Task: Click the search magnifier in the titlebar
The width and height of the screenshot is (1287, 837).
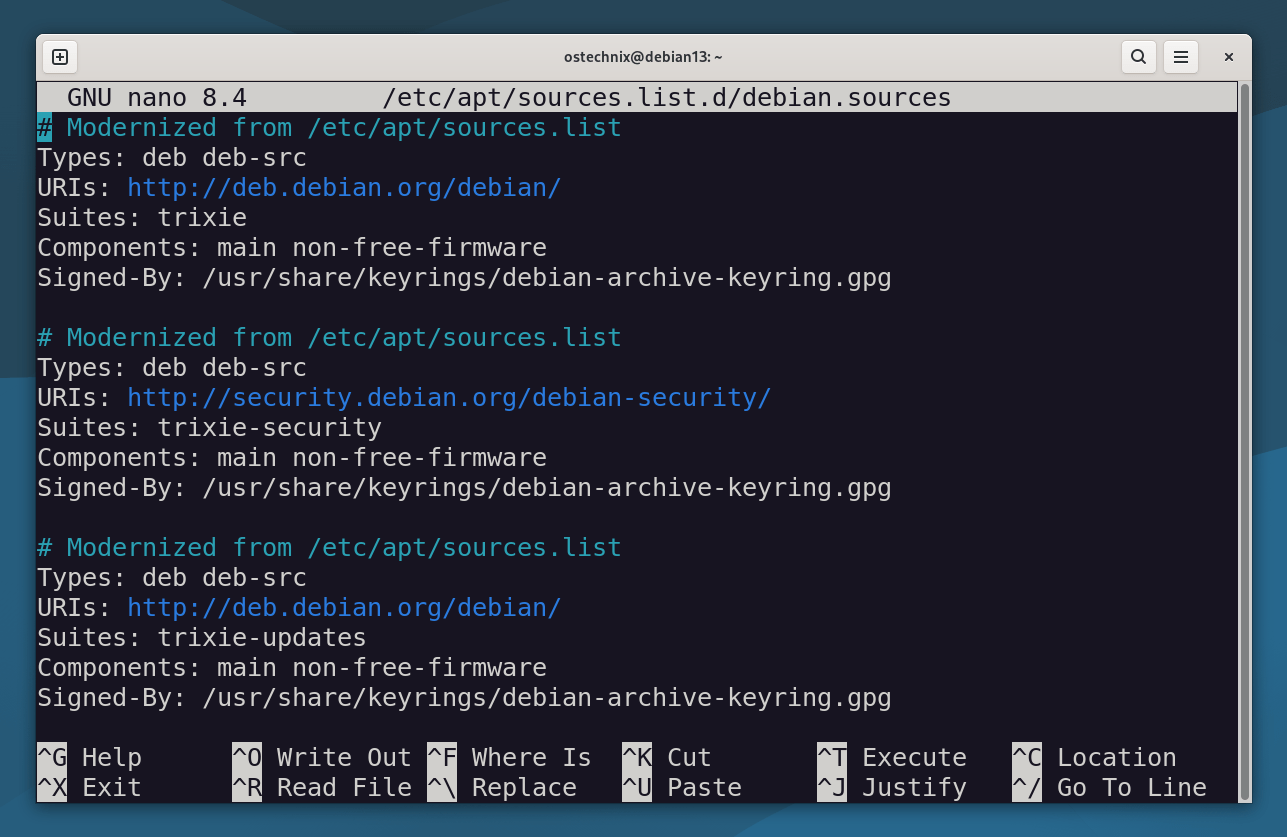Action: (1138, 56)
